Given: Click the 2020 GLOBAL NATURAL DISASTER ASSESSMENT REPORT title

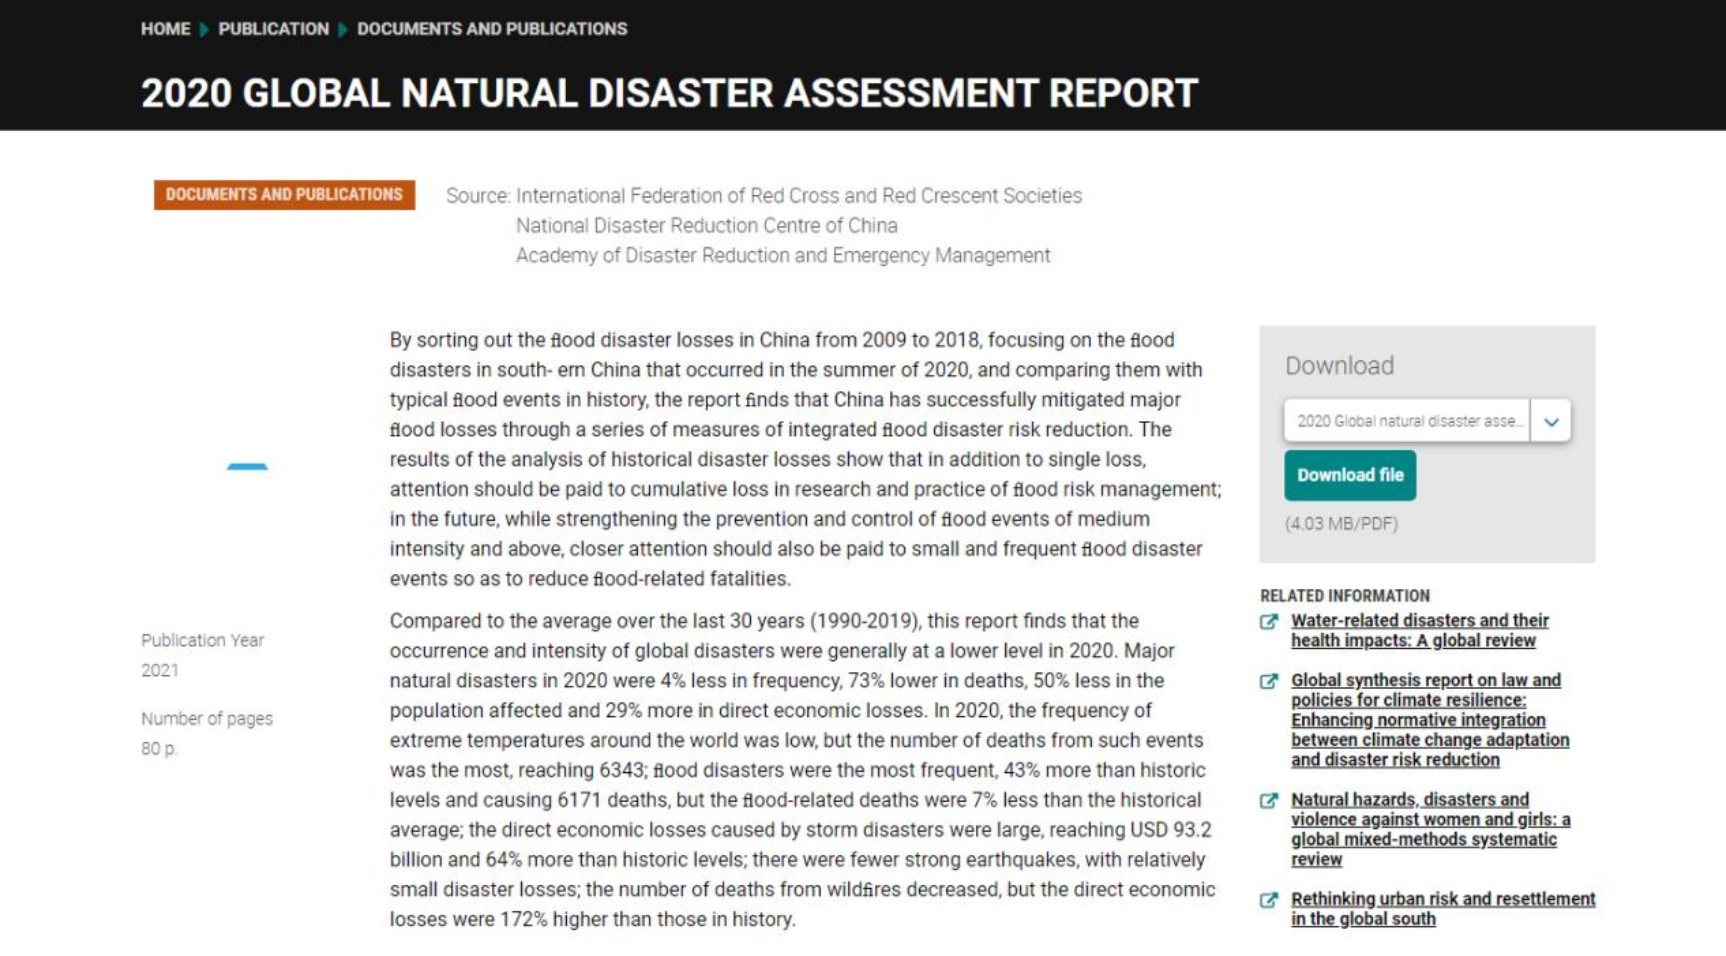Looking at the screenshot, I should coord(669,93).
